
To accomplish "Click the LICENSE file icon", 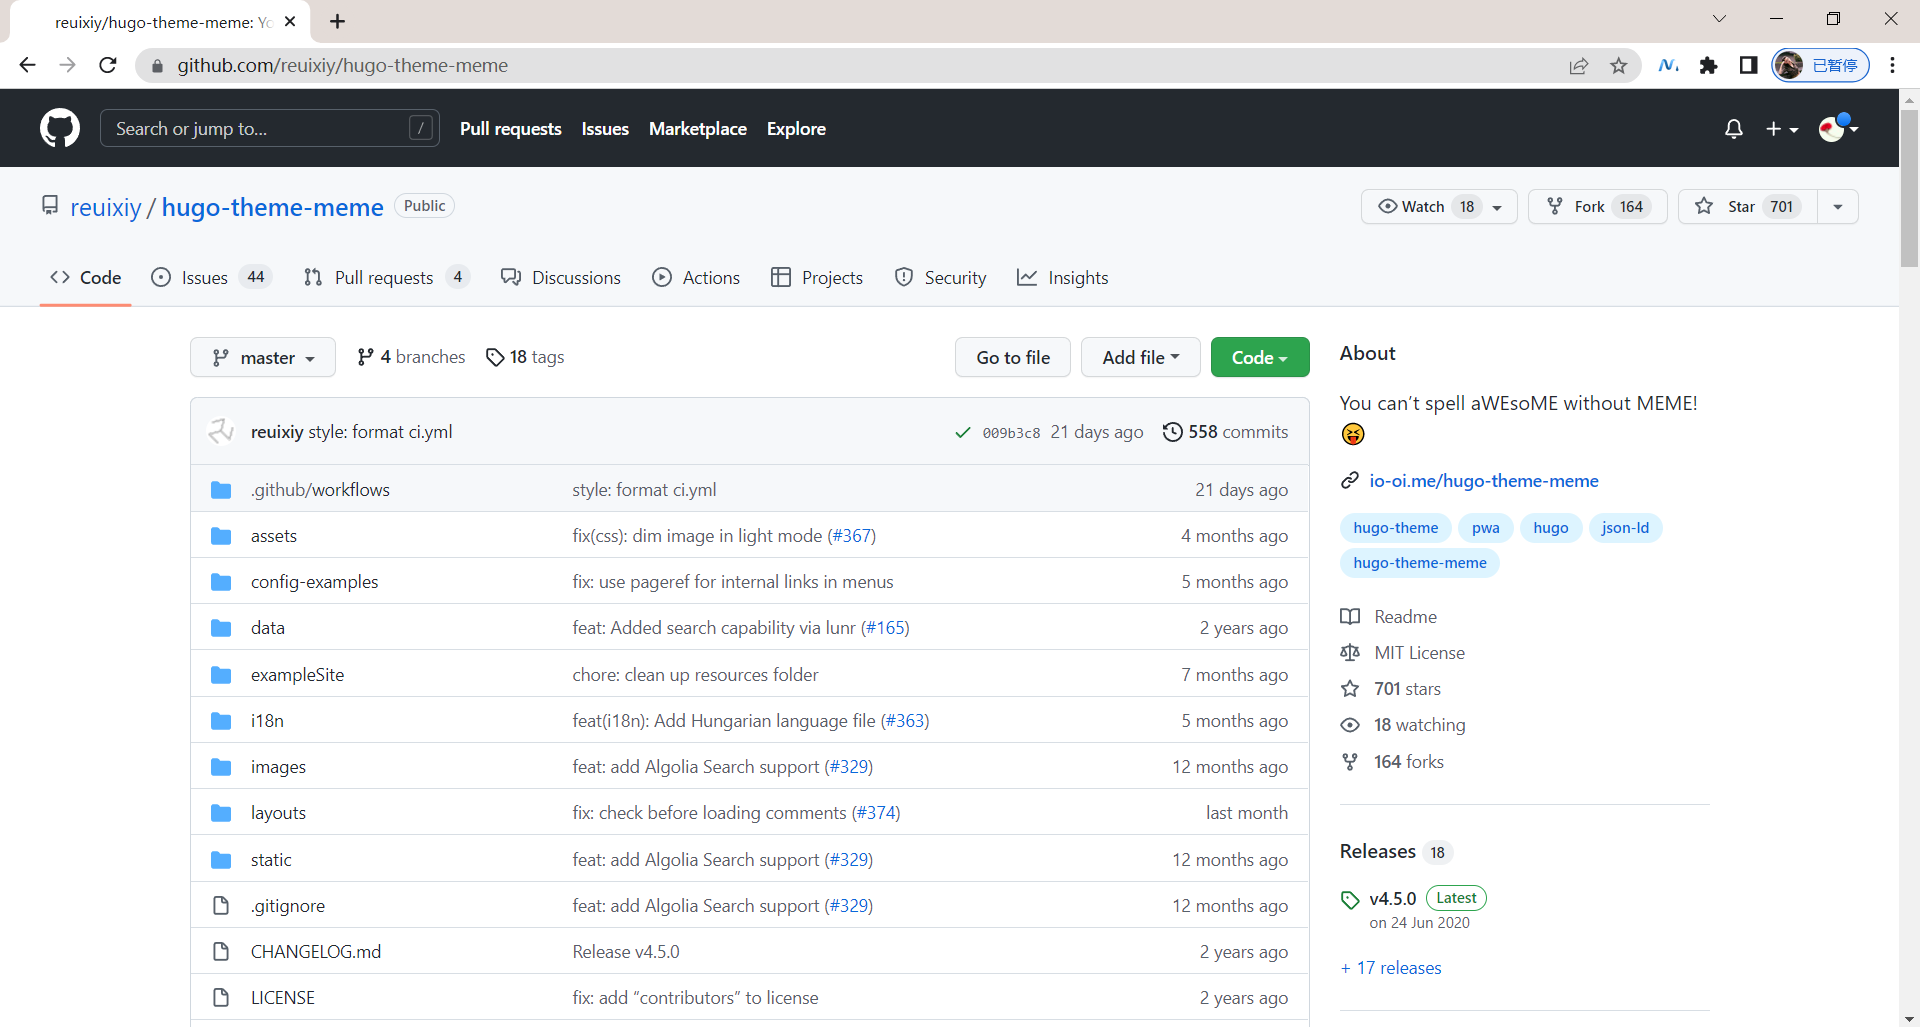I will (x=221, y=998).
